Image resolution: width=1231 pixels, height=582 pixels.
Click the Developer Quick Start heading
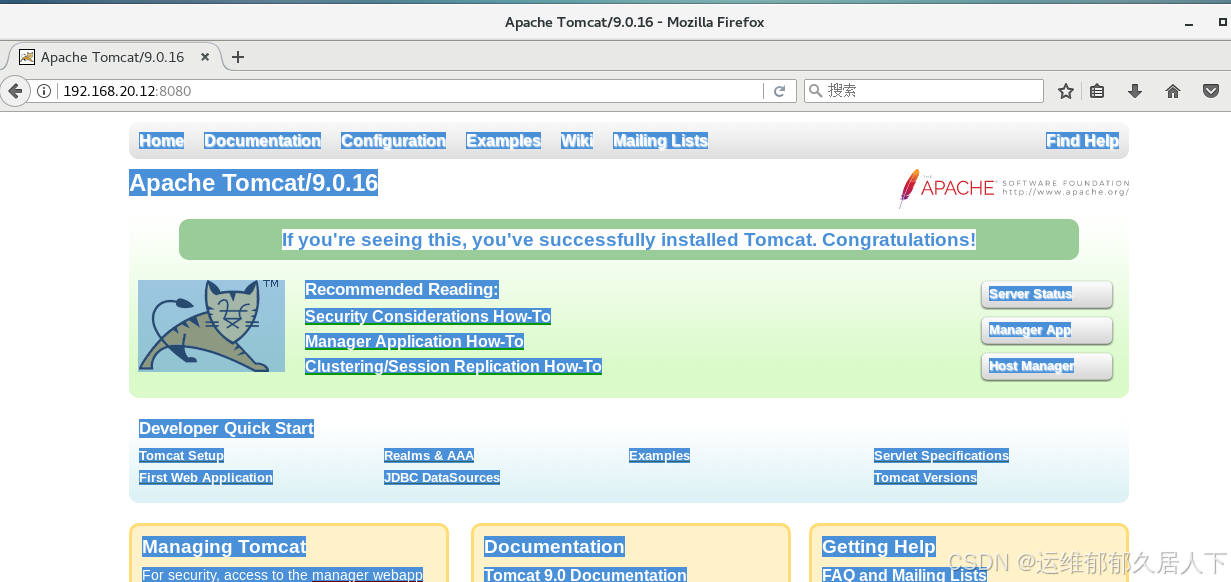pos(226,429)
